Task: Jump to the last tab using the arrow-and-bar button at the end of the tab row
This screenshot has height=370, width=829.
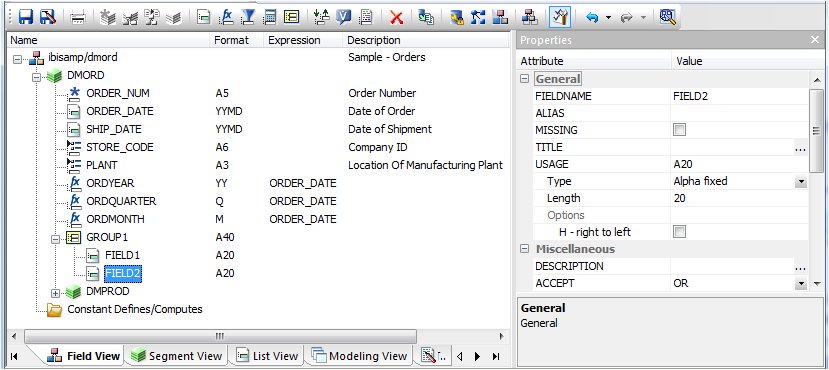Action: 495,356
